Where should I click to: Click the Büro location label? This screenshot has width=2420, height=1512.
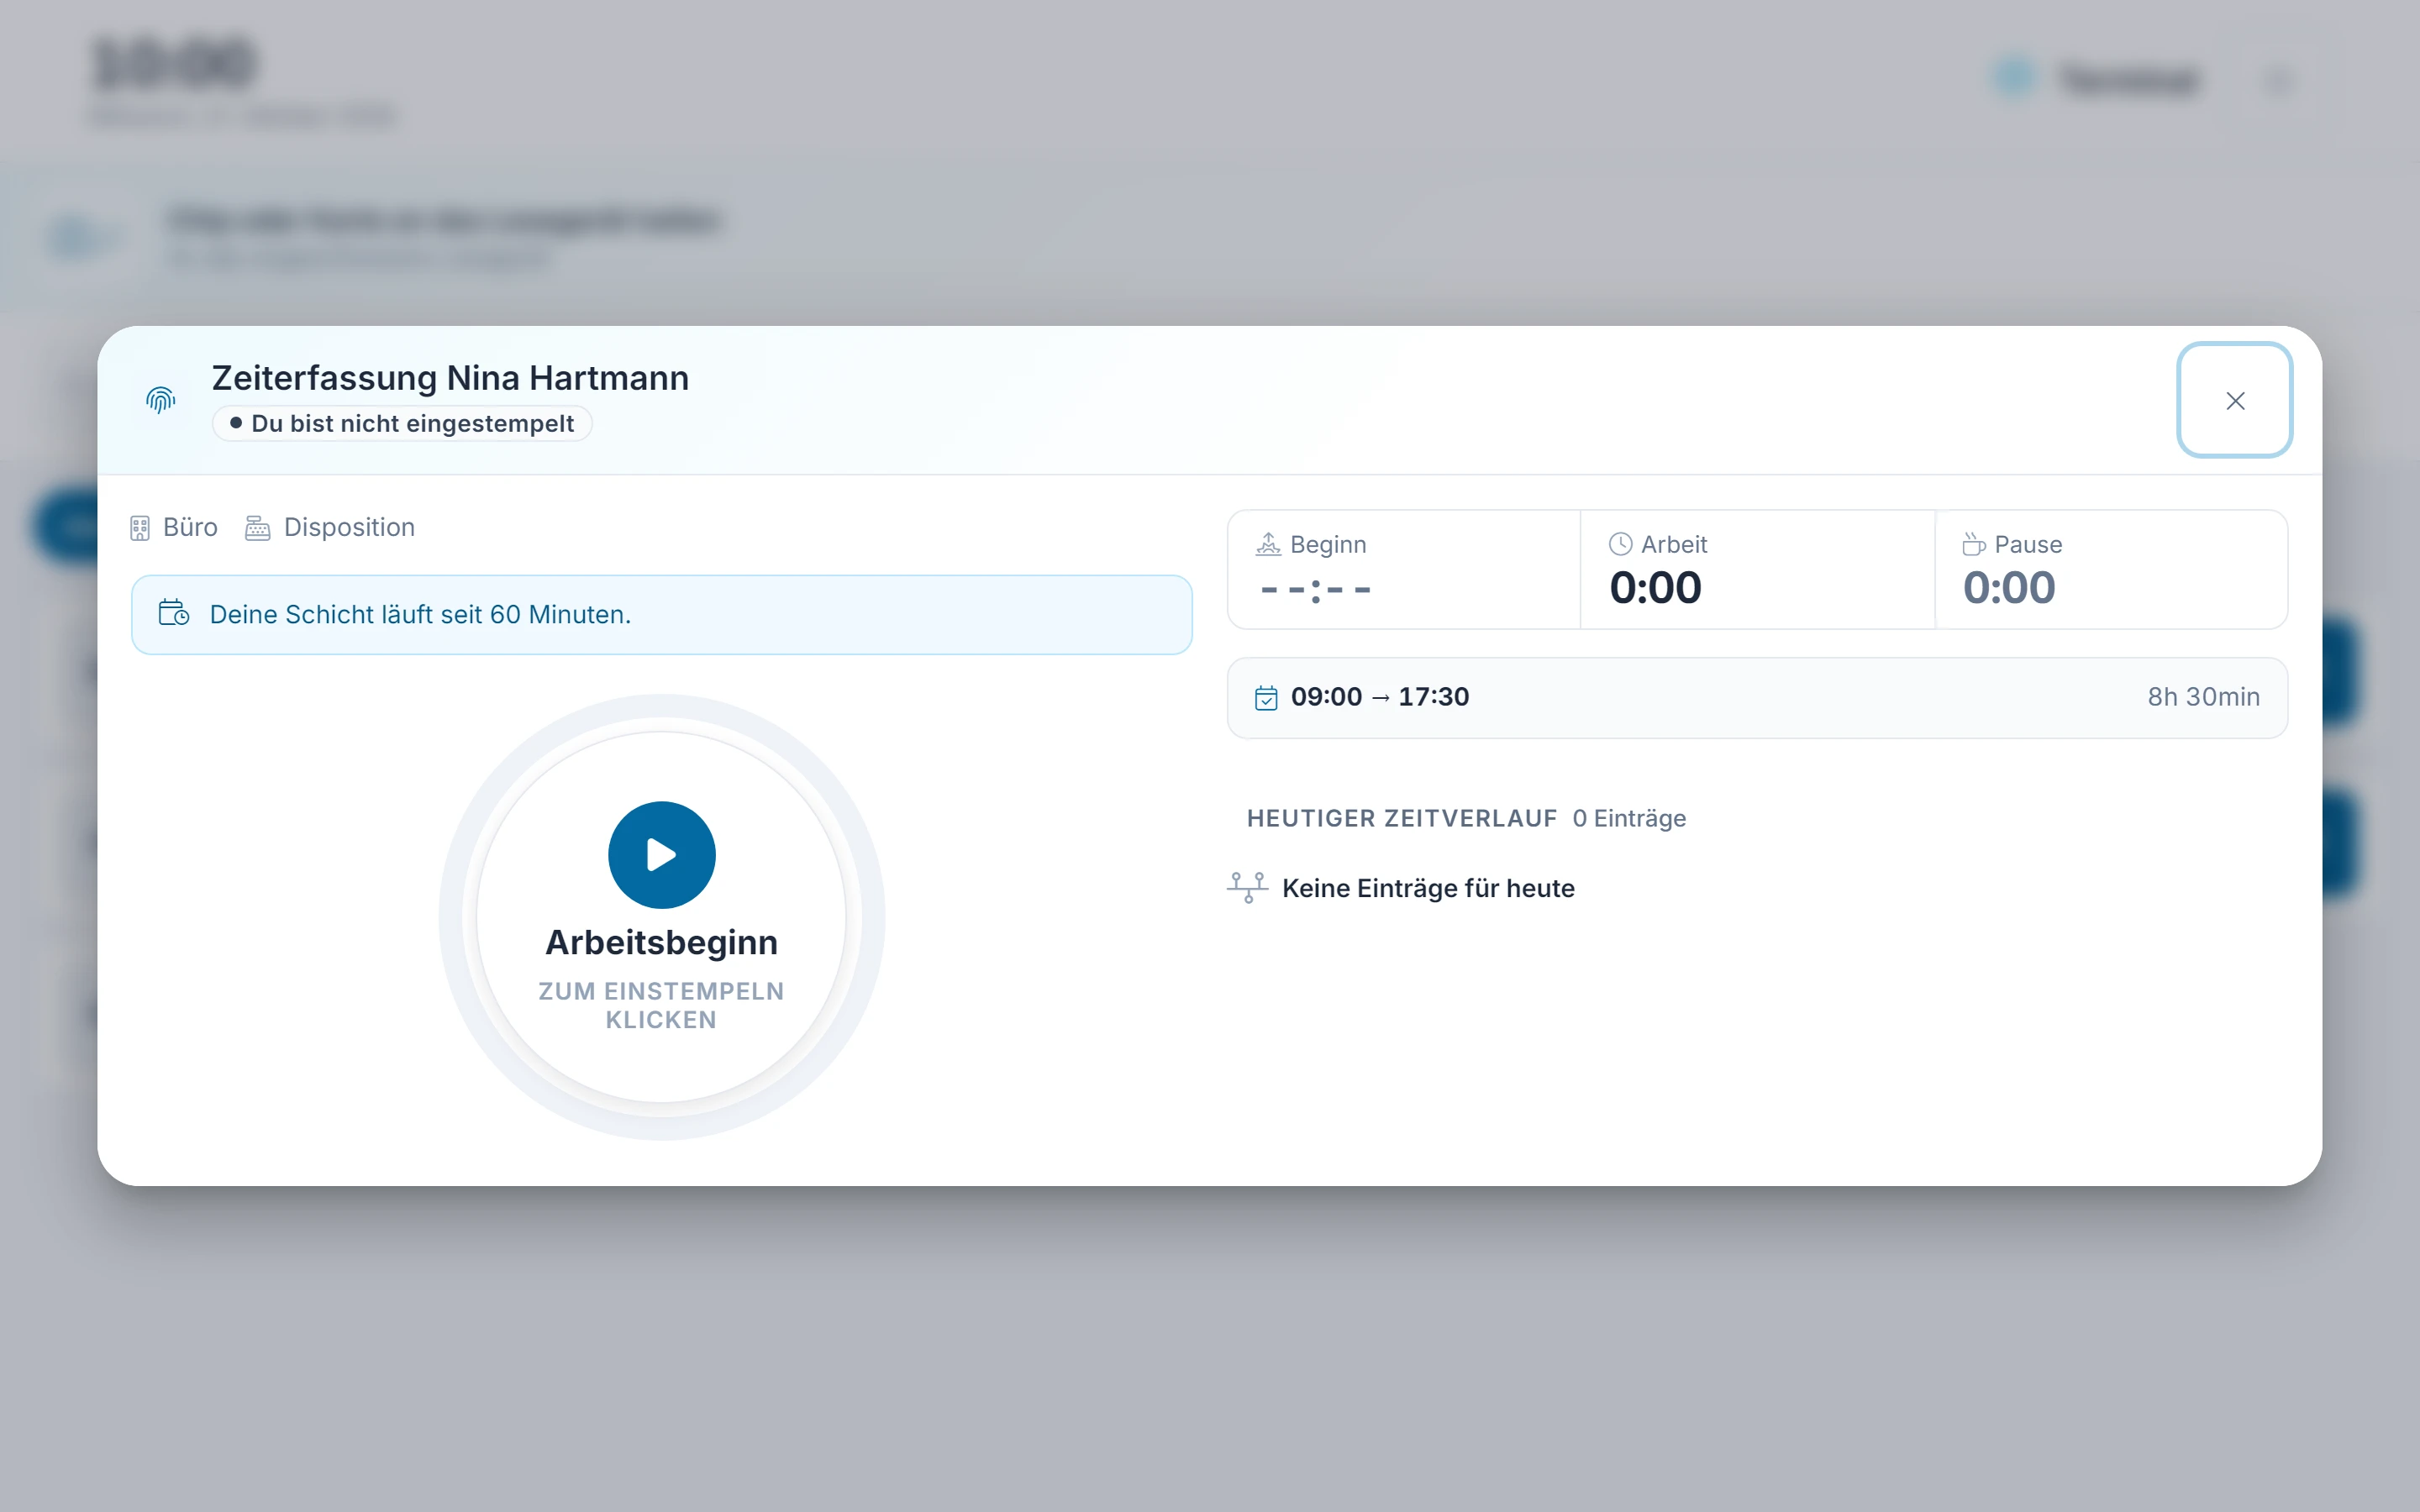(x=190, y=527)
